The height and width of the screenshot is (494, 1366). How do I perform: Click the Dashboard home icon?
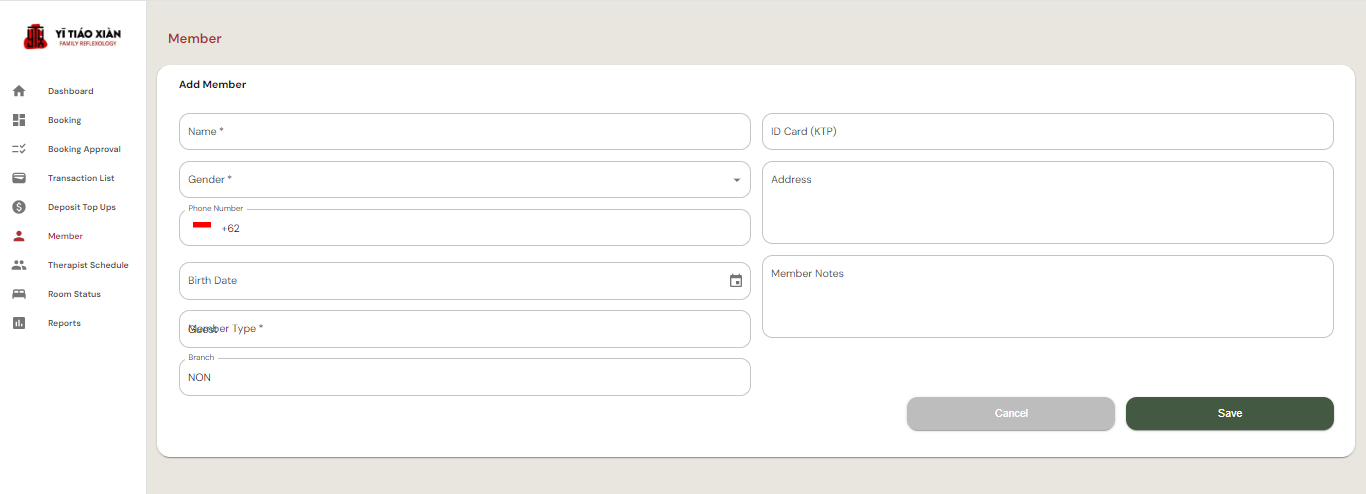point(19,91)
